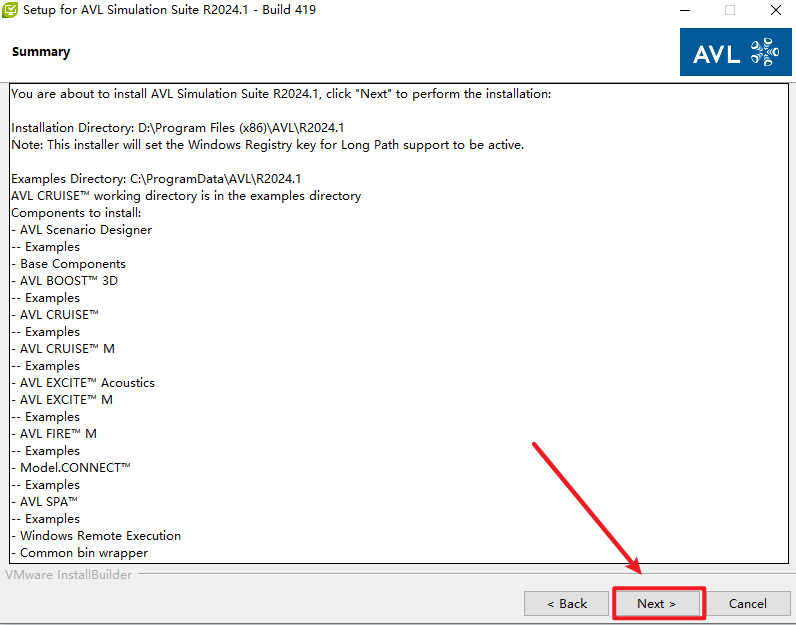This screenshot has height=625, width=796.
Task: Minimize the setup window
Action: point(684,10)
